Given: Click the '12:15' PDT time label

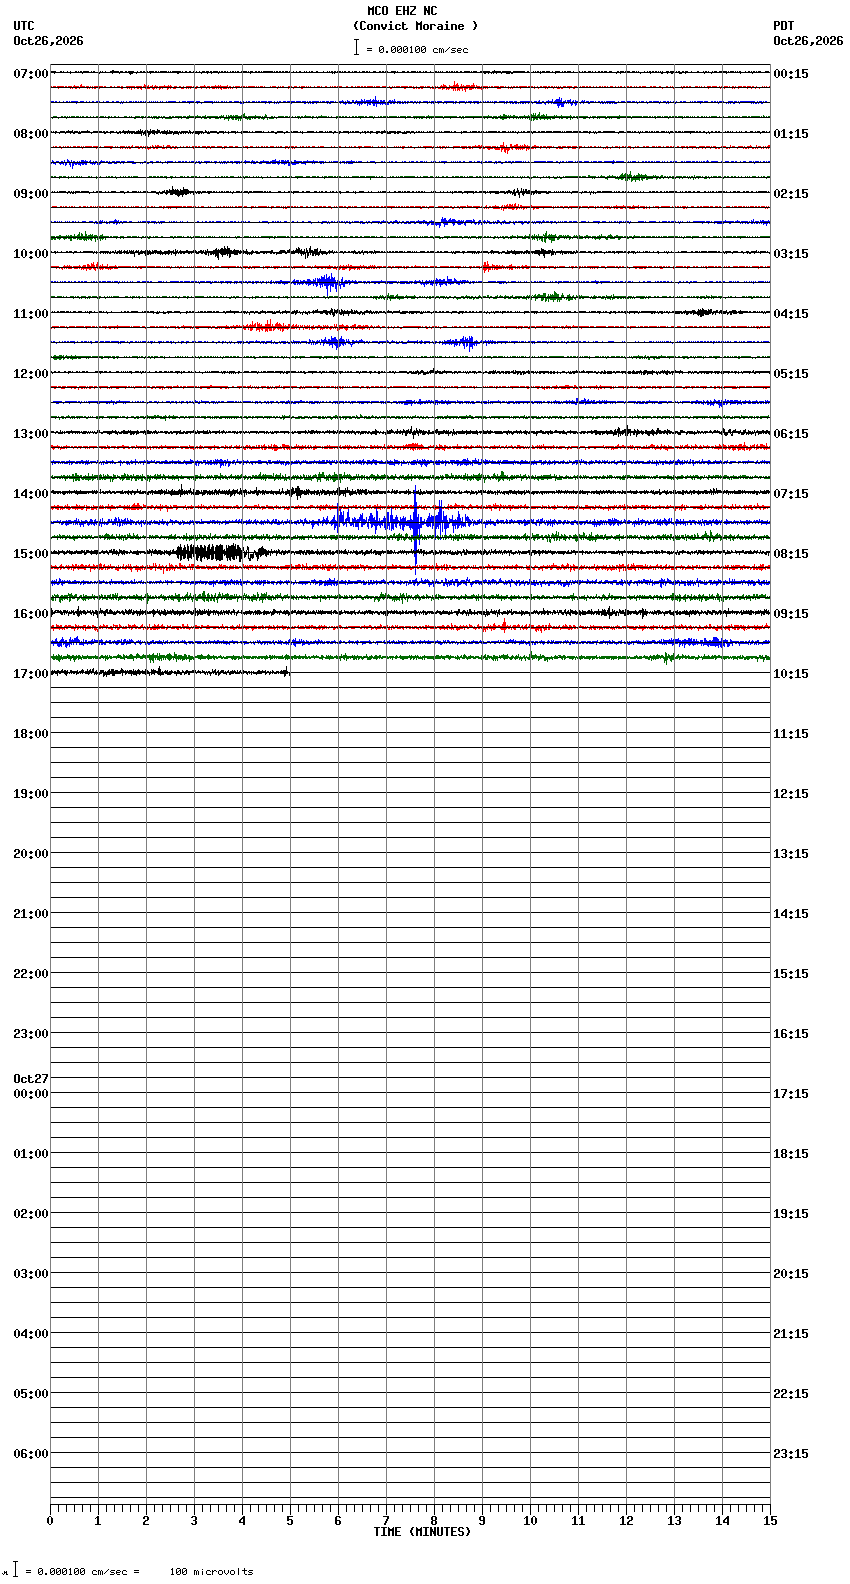Looking at the screenshot, I should 791,794.
